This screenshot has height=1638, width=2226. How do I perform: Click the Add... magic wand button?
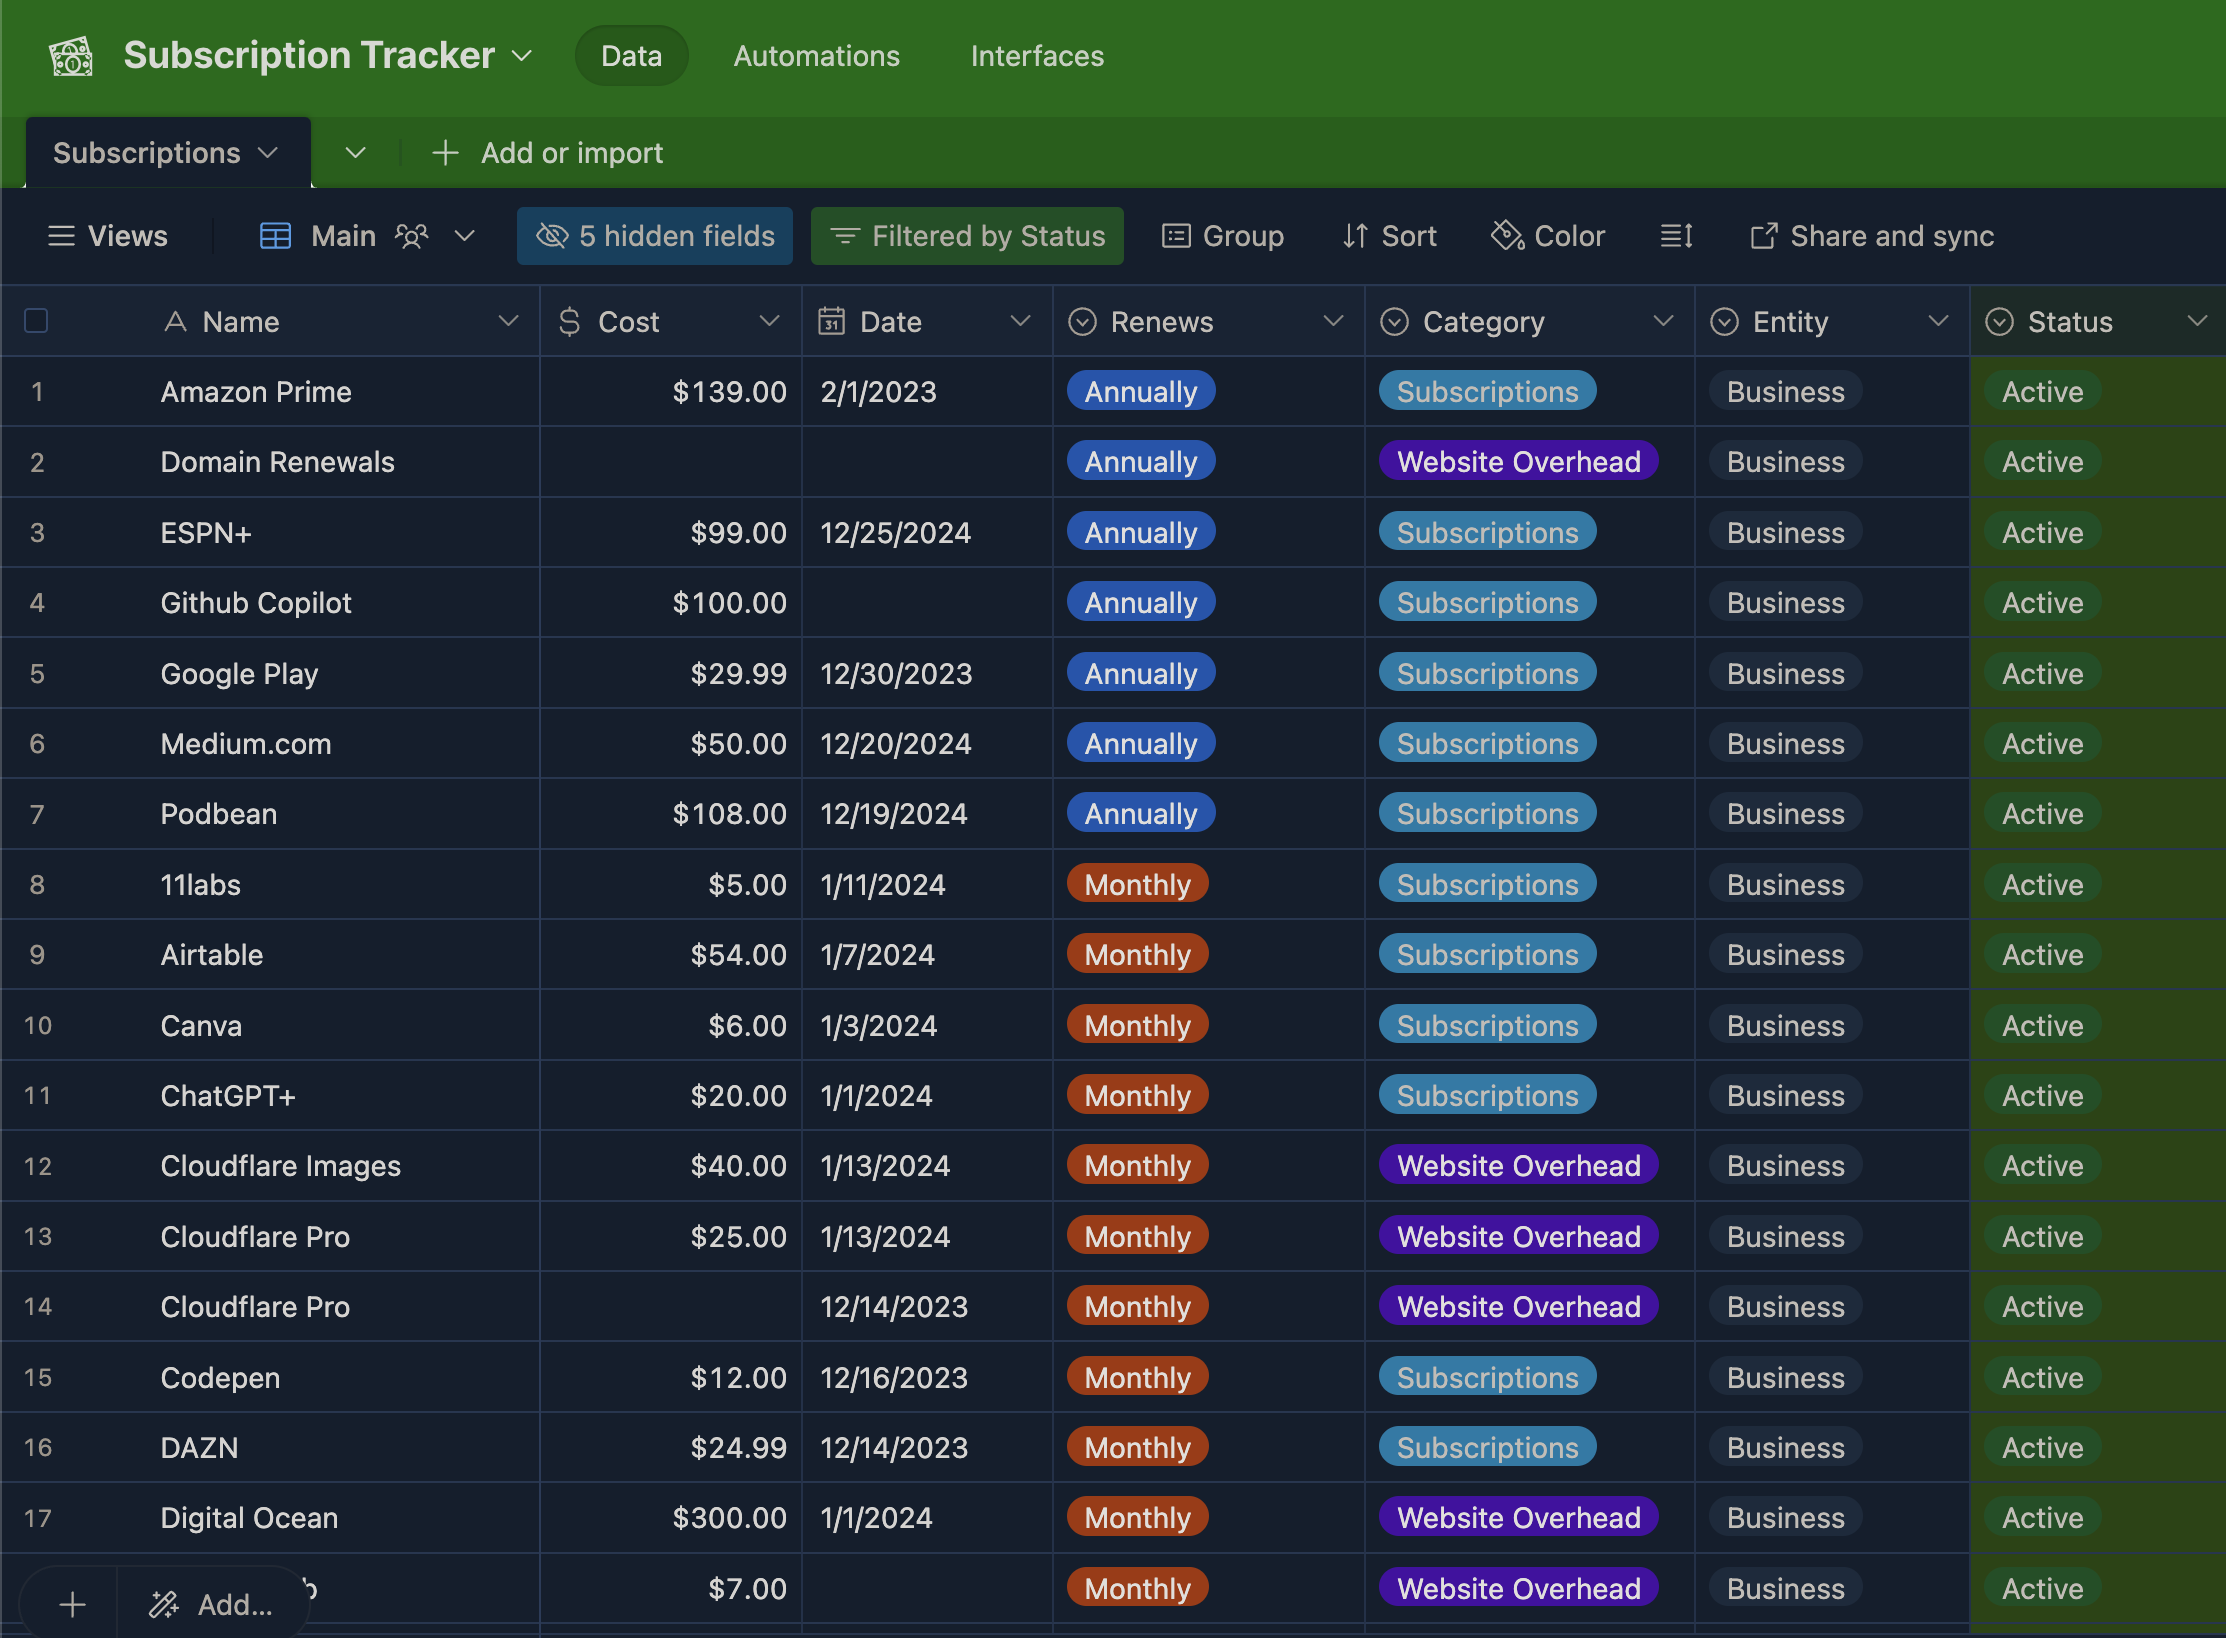click(211, 1605)
